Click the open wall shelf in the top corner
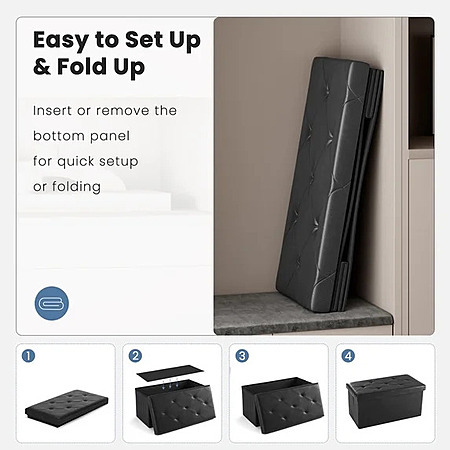The image size is (450, 450). click(421, 83)
